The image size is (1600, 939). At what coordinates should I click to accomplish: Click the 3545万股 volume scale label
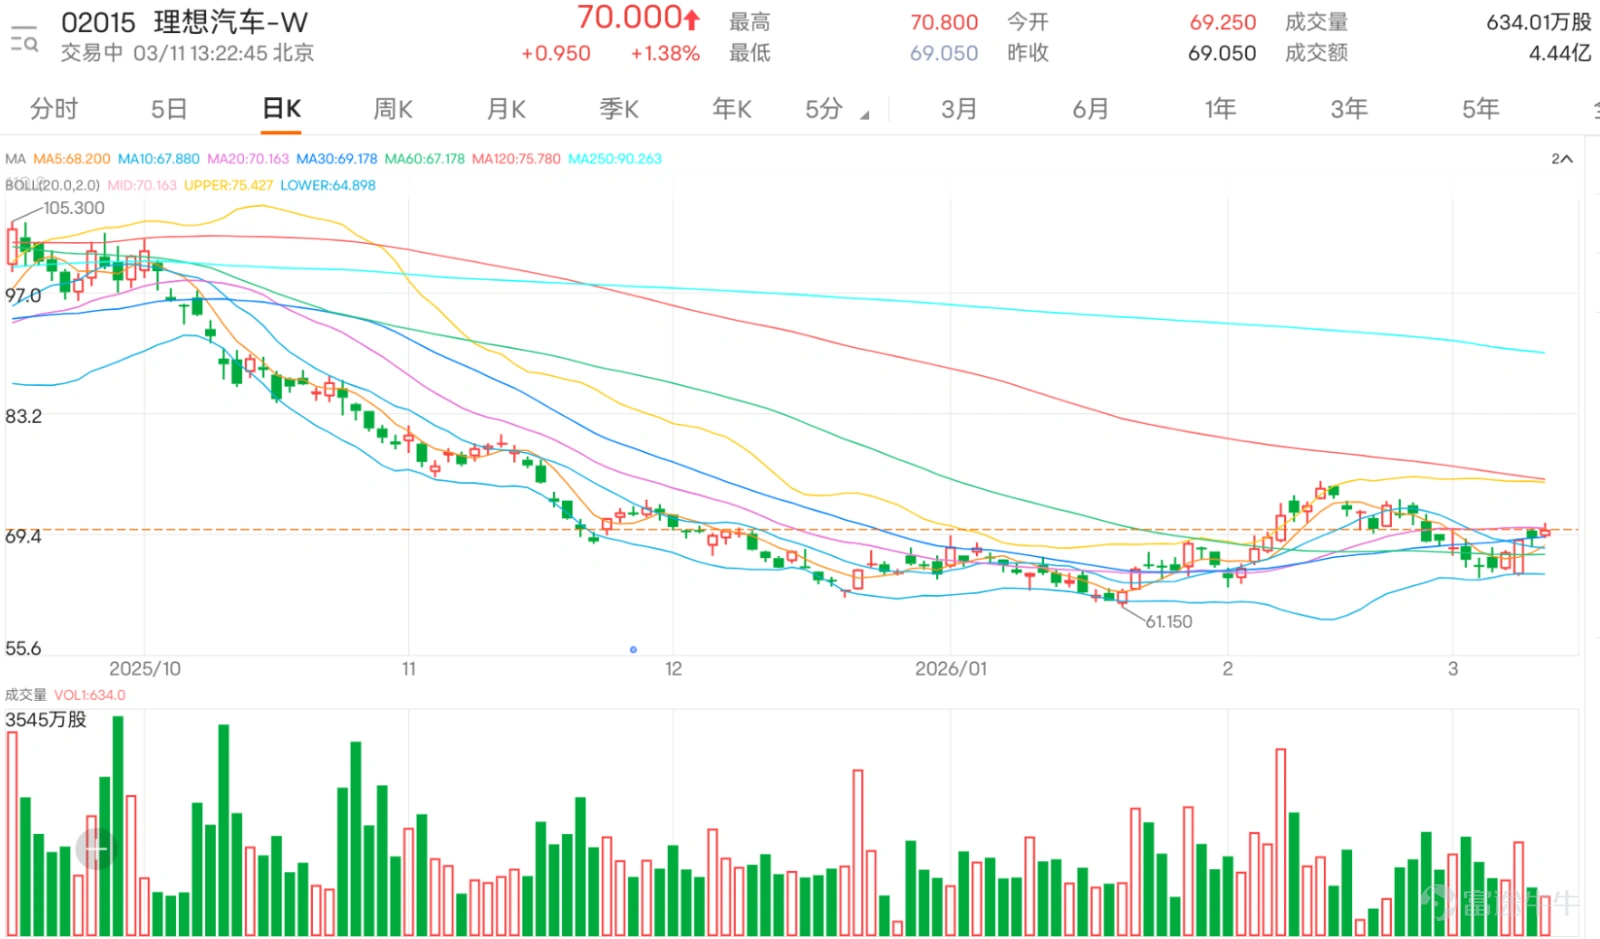(x=46, y=719)
